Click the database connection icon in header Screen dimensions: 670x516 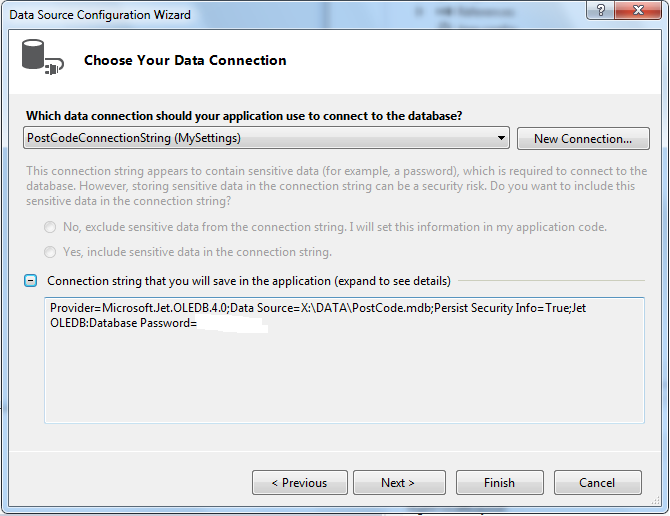tap(42, 57)
